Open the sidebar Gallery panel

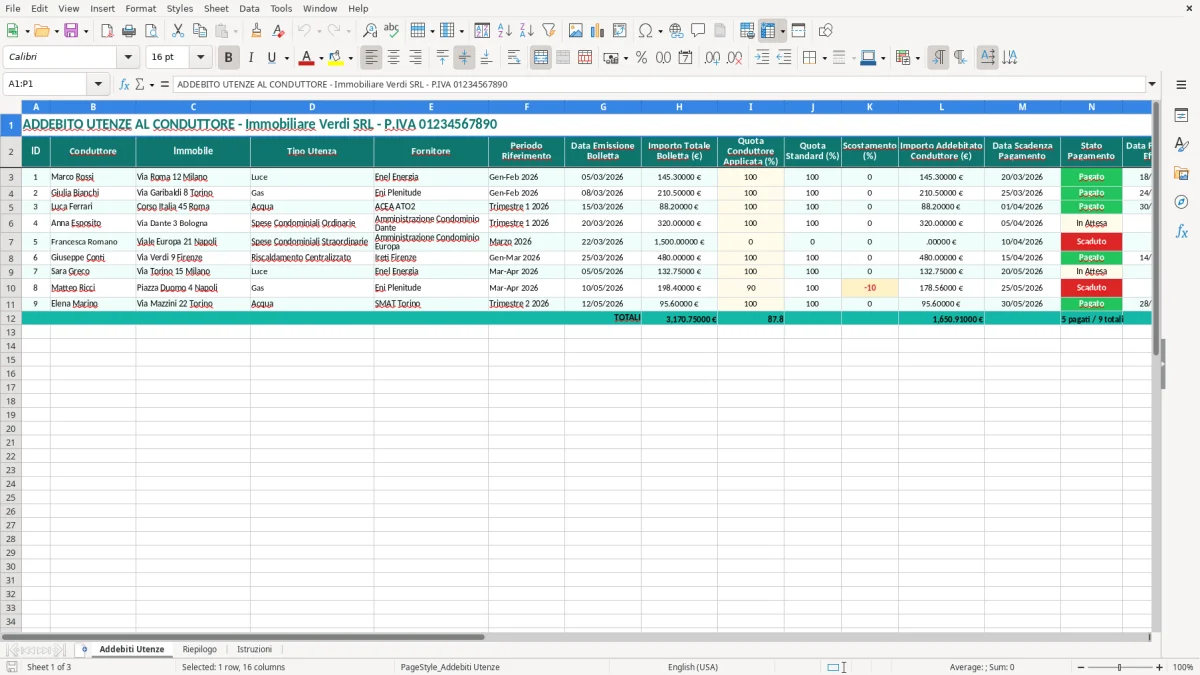click(1181, 173)
